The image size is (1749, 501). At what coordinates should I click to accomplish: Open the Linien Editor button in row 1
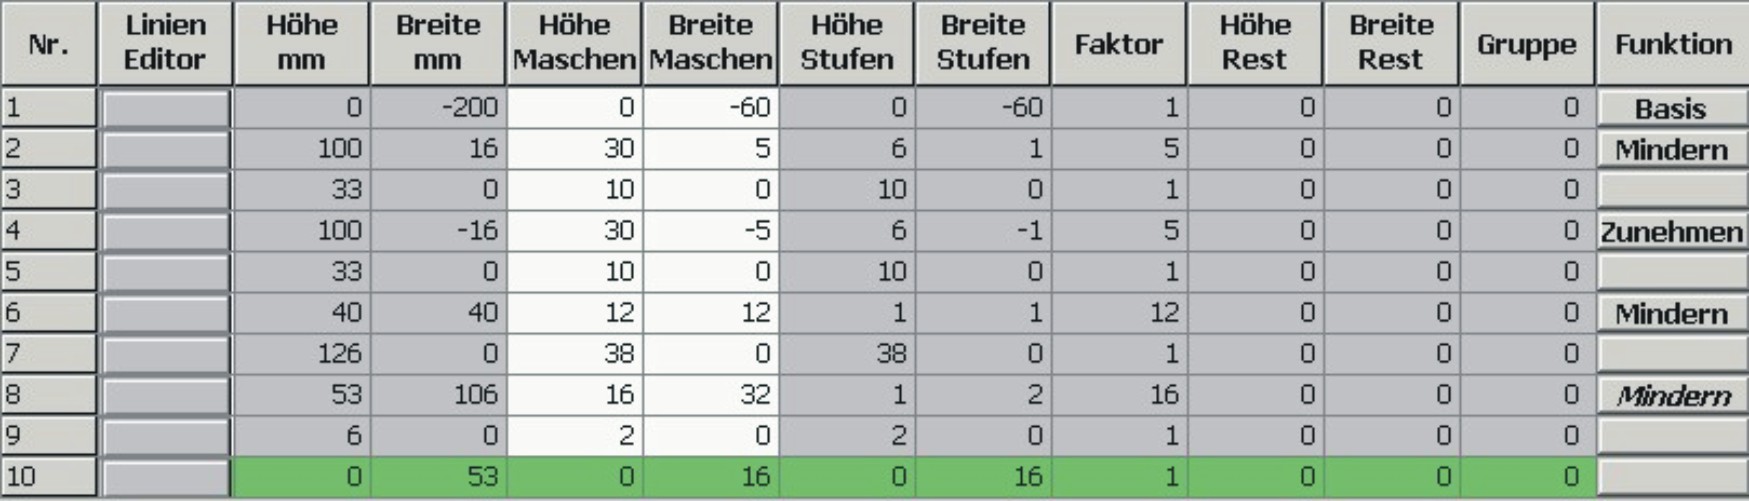pos(166,108)
